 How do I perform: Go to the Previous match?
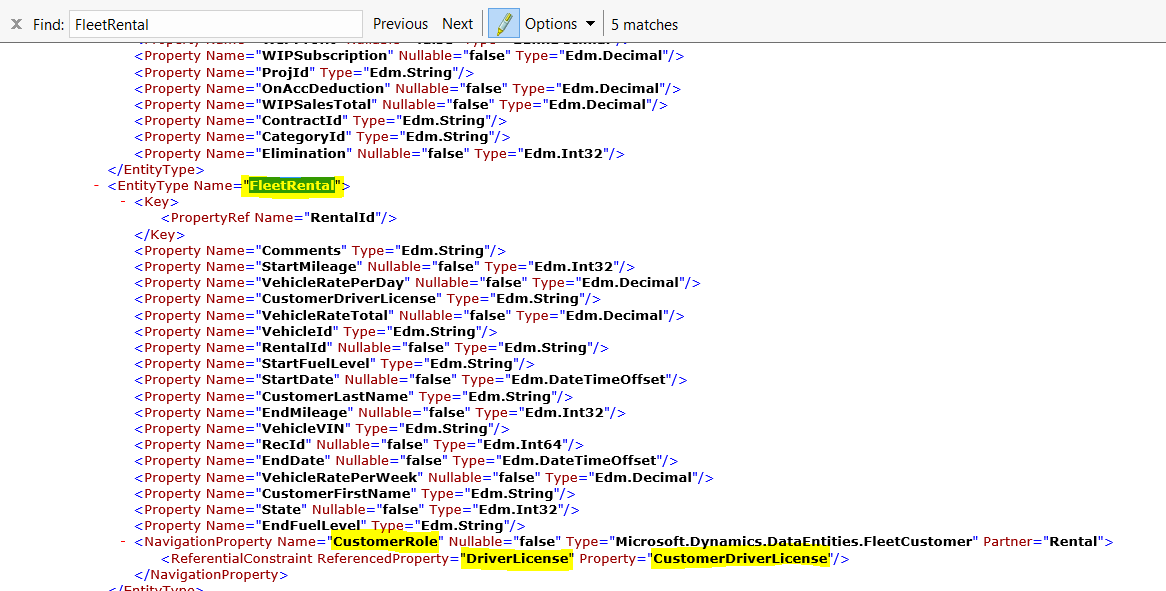coord(400,24)
